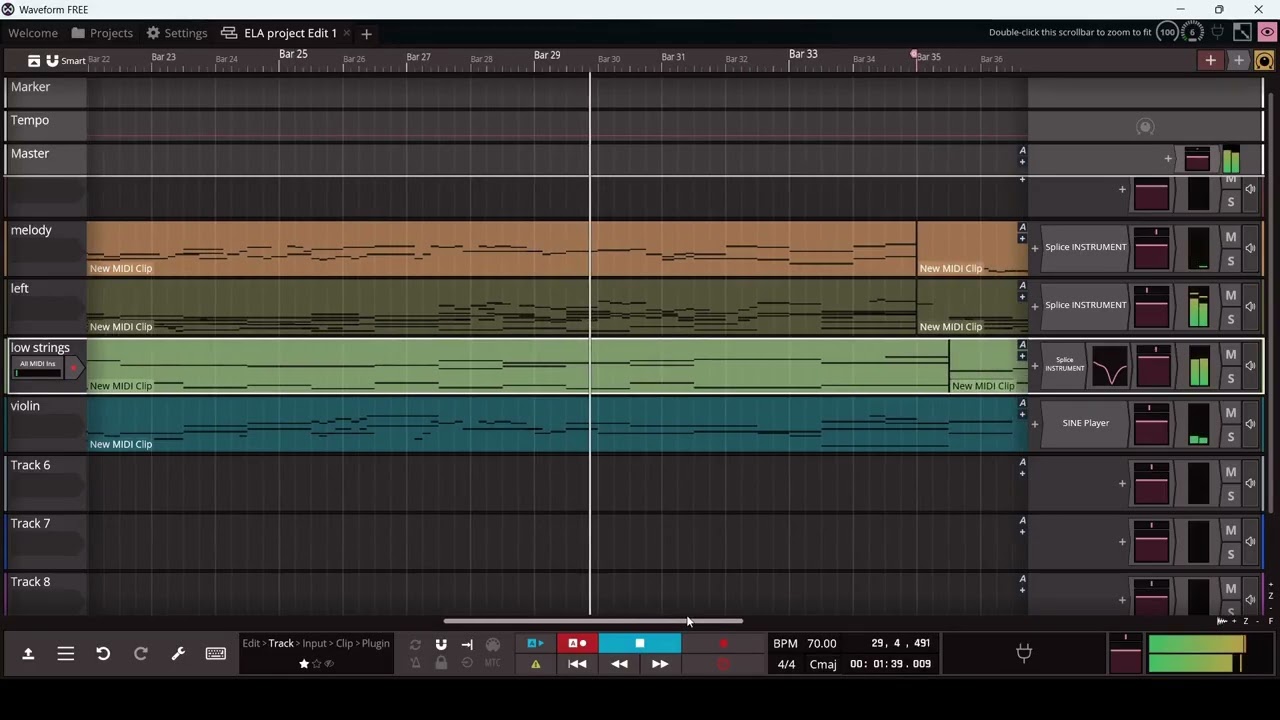Adjust the melody track volume/pan fader

click(1151, 248)
